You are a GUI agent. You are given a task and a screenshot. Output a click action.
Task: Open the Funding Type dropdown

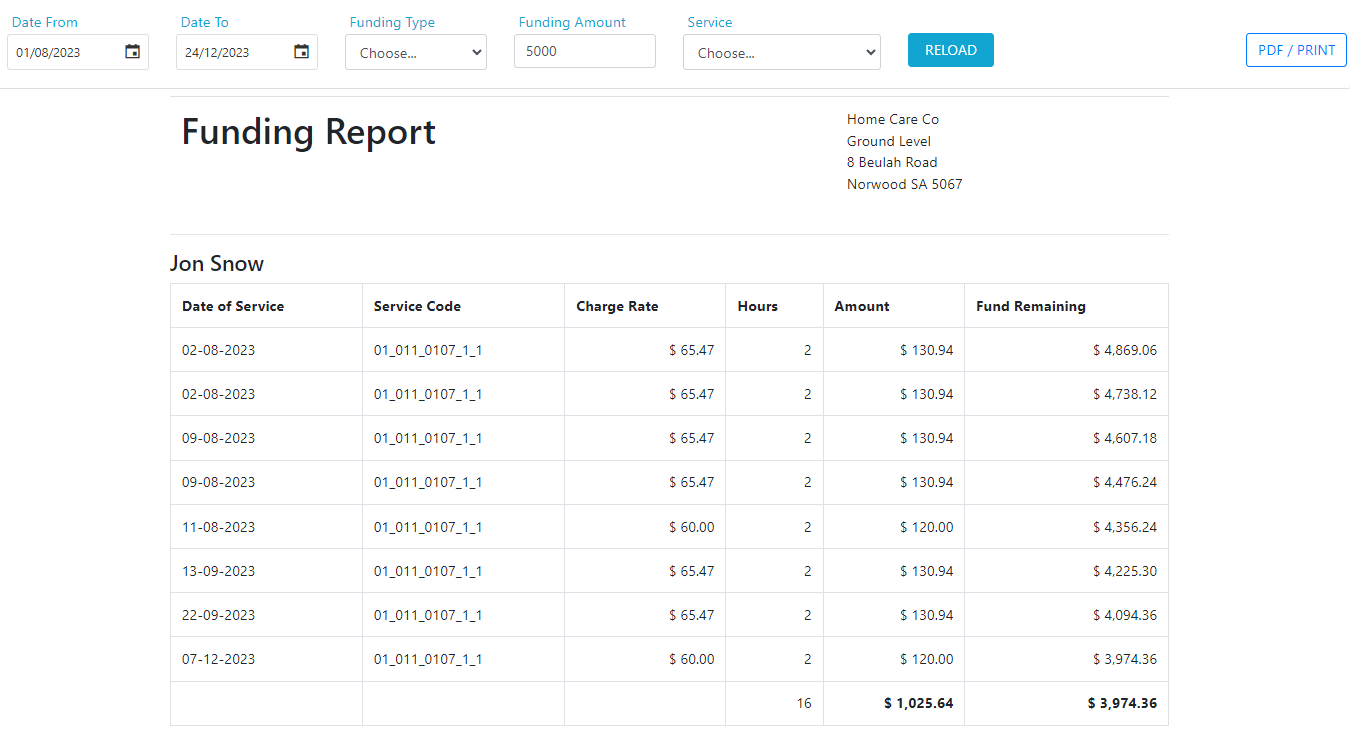[x=416, y=52]
